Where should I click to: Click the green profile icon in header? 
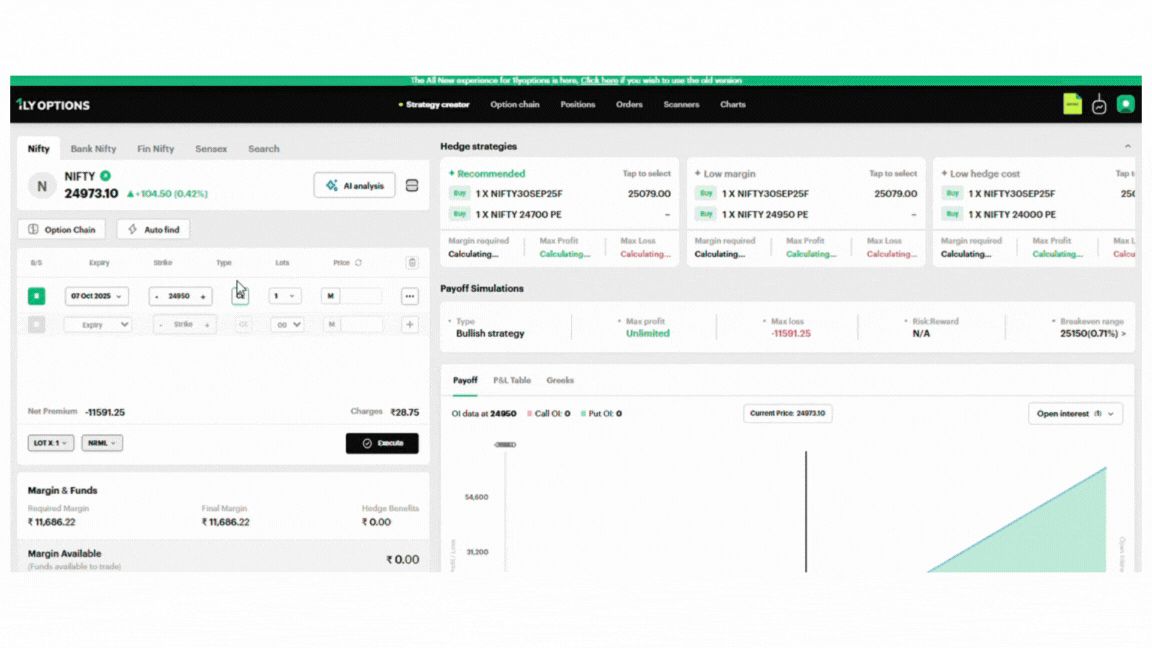[x=1125, y=104]
